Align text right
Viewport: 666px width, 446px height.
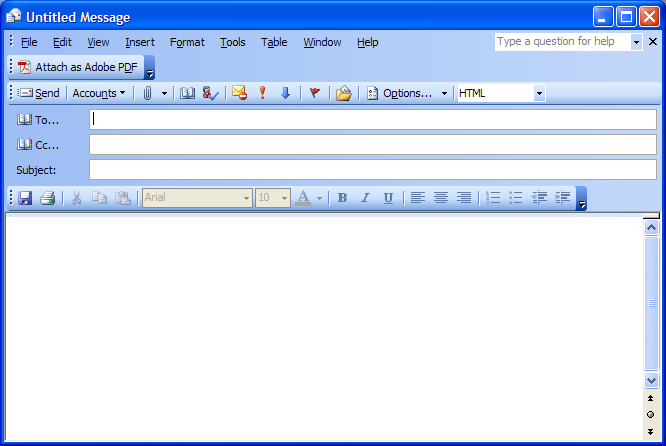464,198
